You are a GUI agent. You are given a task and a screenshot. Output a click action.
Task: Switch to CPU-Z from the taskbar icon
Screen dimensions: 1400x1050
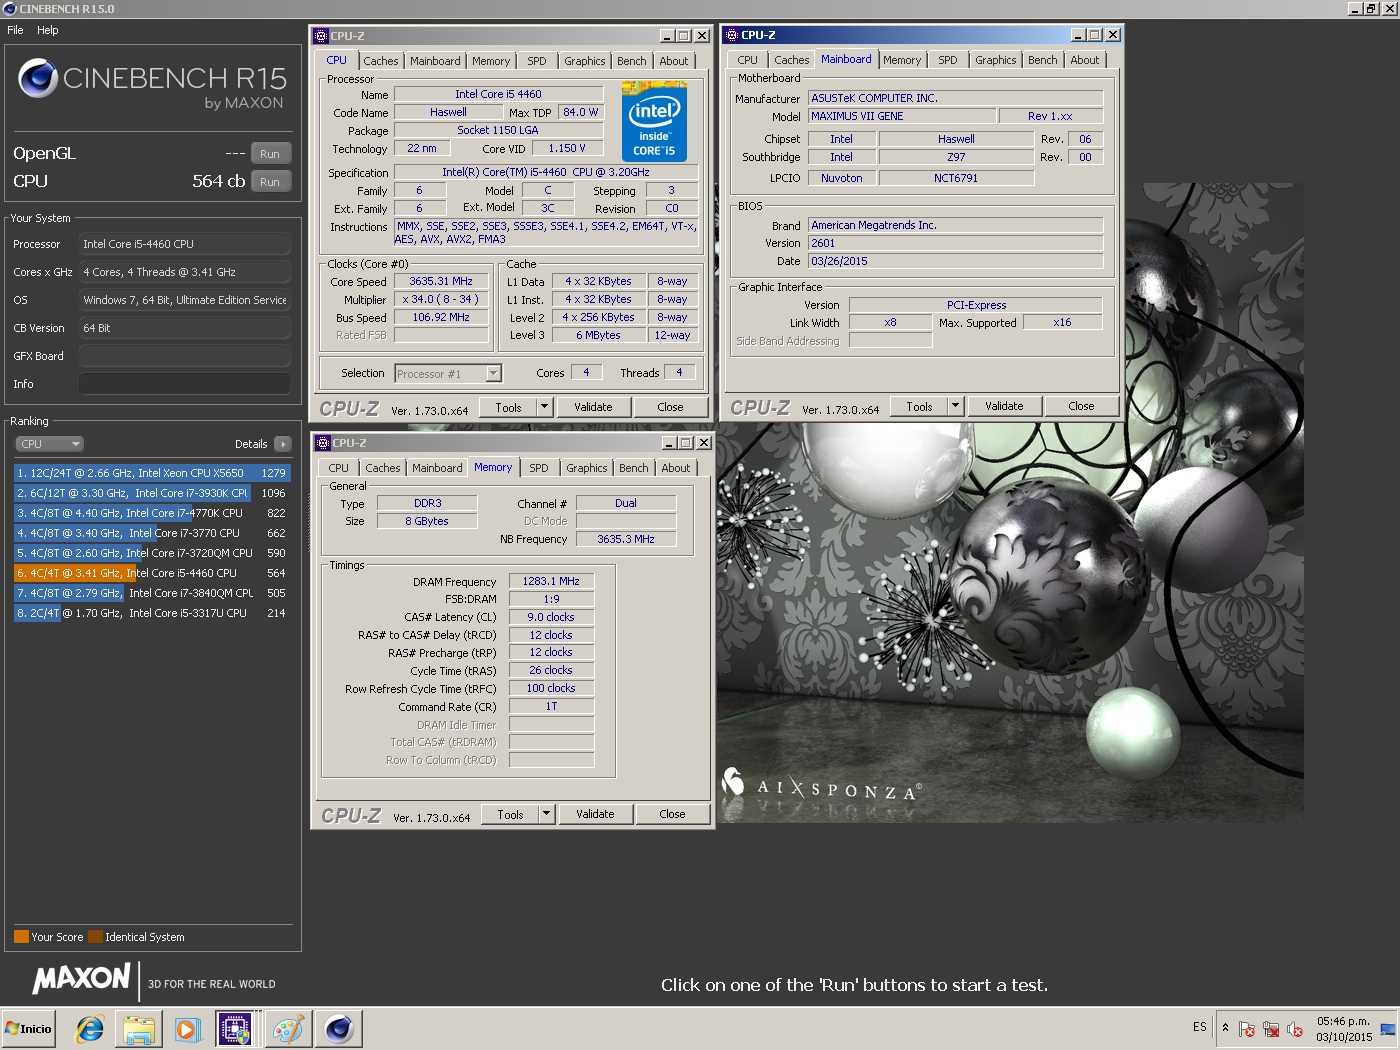click(x=235, y=1028)
